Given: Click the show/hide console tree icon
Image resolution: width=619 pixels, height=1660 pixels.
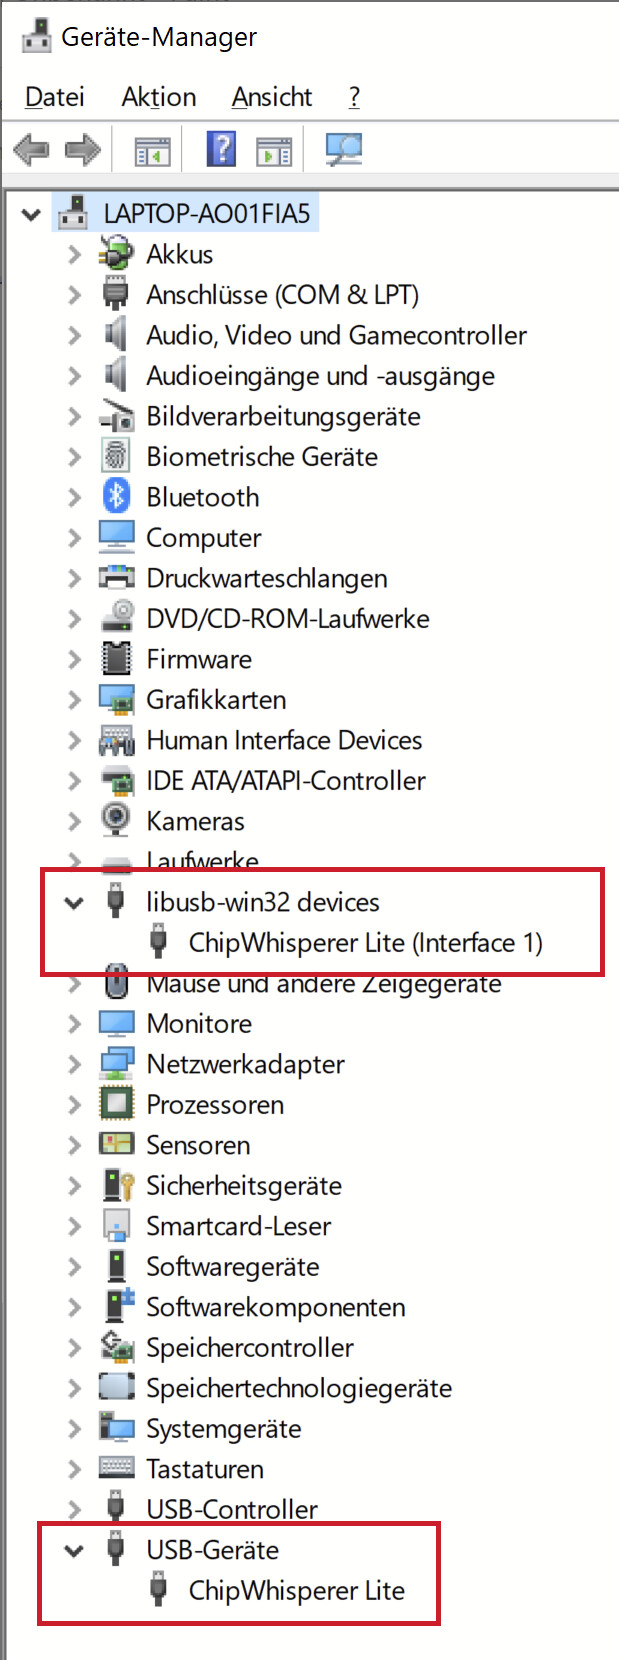Looking at the screenshot, I should coord(153,150).
